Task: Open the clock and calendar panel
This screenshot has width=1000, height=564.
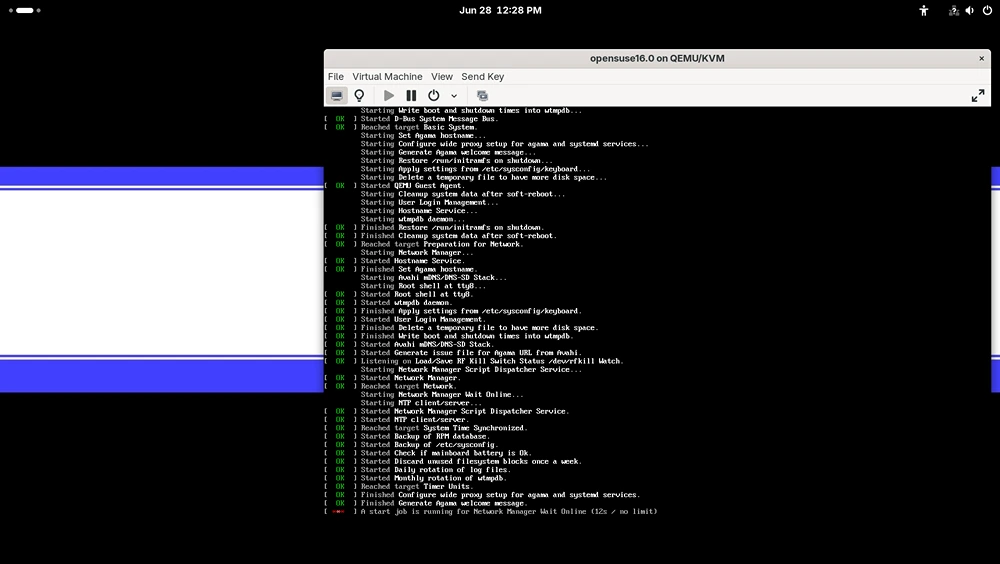Action: point(501,10)
